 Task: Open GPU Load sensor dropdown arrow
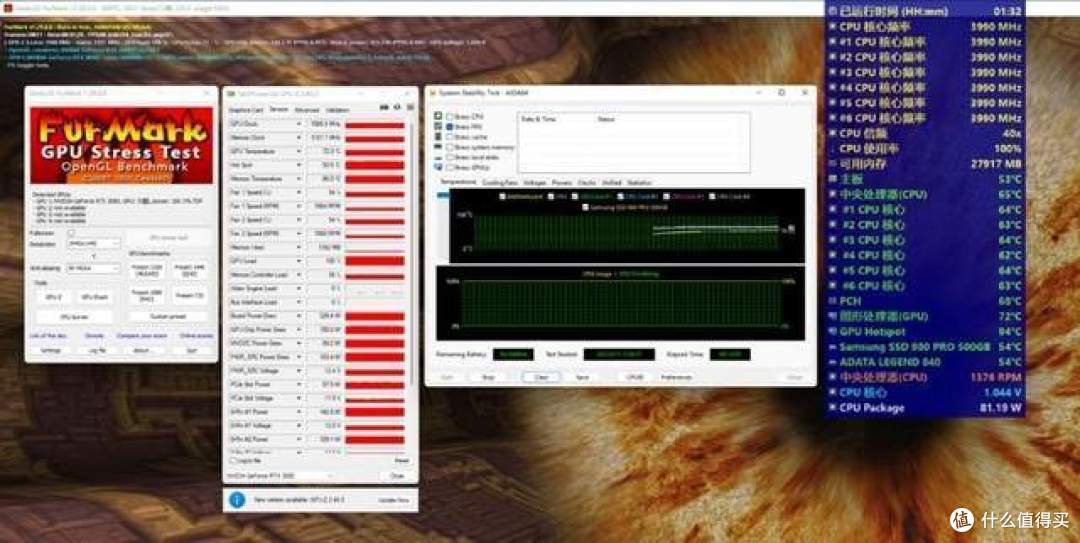click(299, 261)
